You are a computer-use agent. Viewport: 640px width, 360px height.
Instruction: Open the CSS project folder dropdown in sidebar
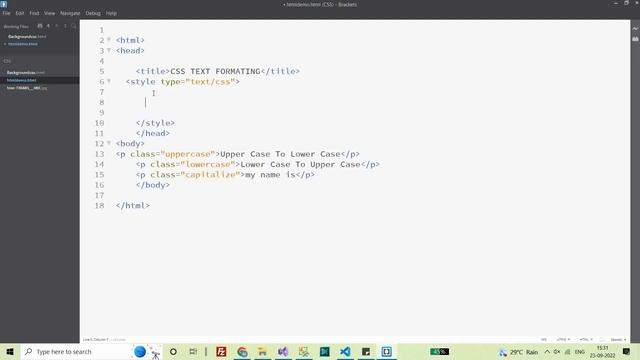(x=7, y=61)
